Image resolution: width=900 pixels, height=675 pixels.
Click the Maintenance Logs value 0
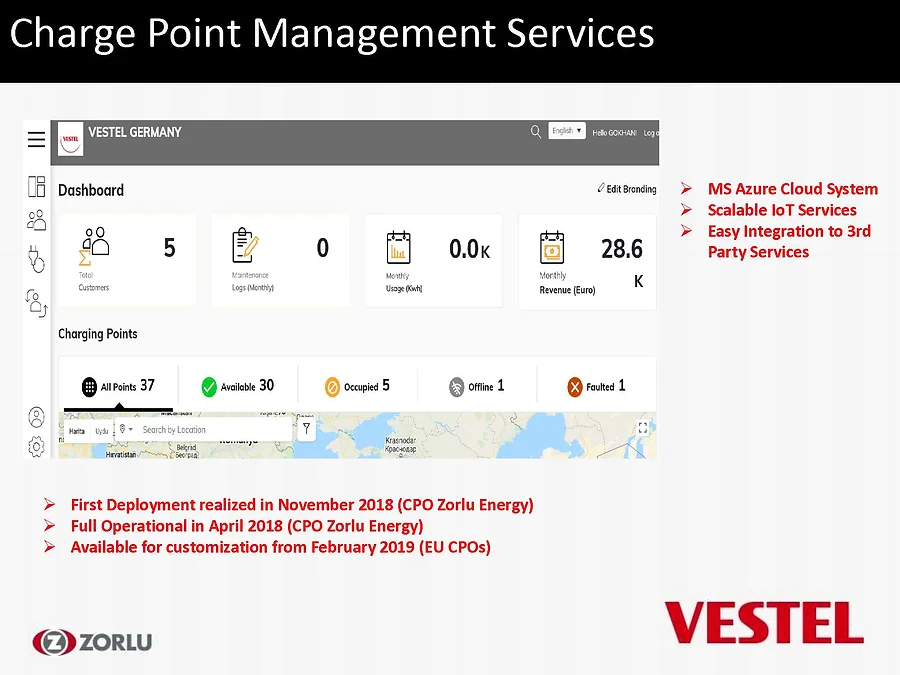click(323, 248)
